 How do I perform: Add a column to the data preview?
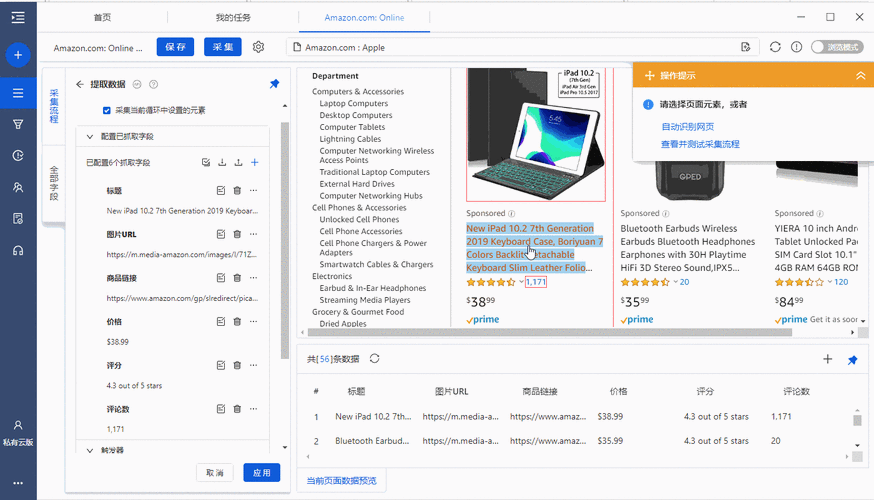point(828,359)
